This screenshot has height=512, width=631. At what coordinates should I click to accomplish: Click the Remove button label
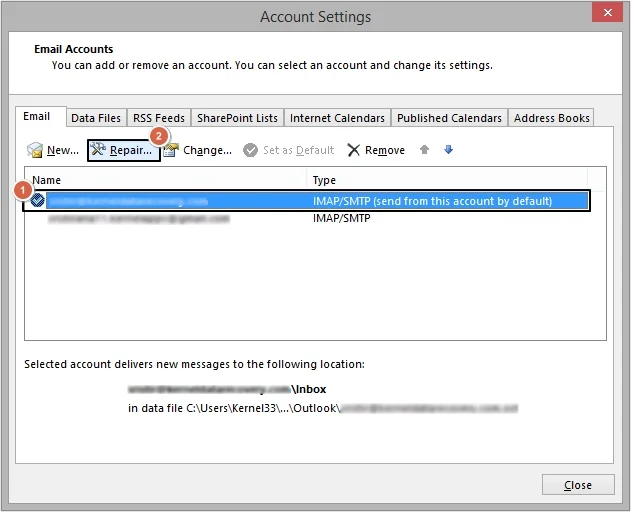coord(385,150)
